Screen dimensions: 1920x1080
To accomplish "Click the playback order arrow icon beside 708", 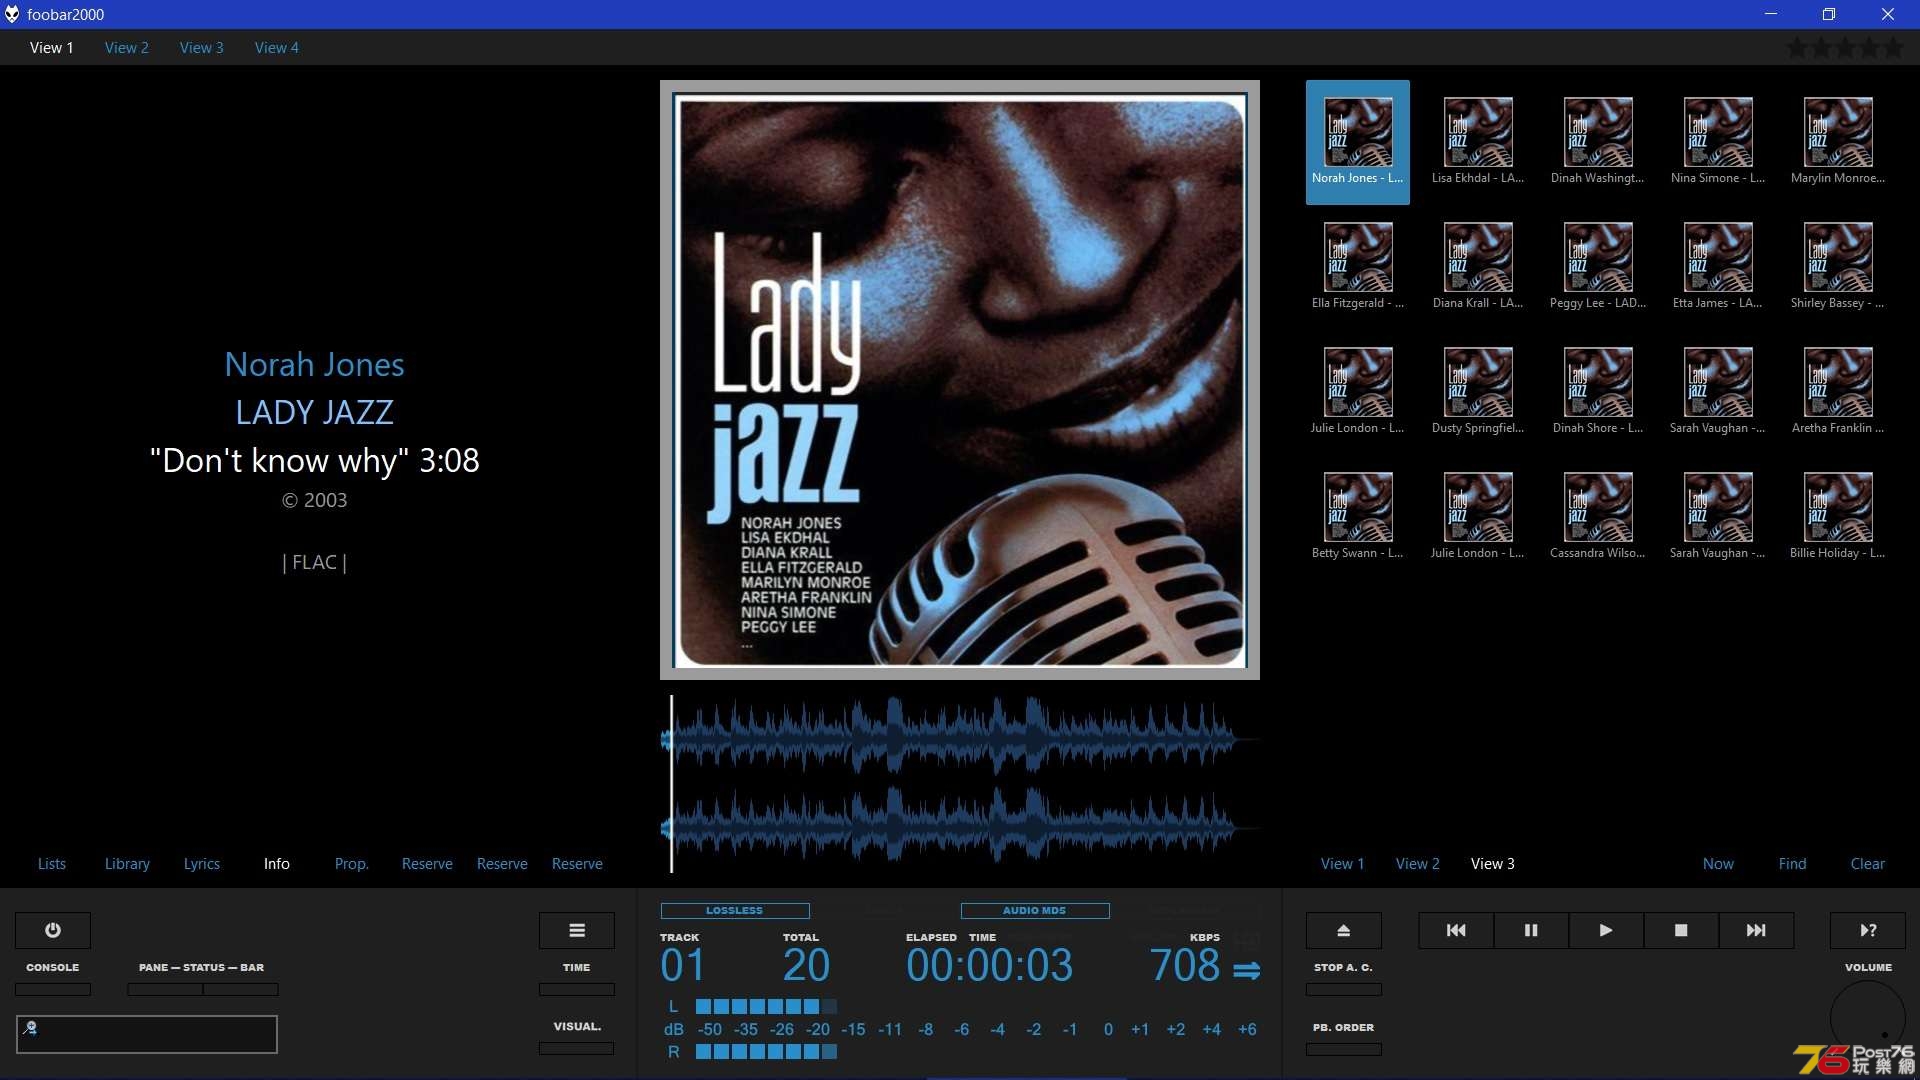I will (x=1247, y=970).
